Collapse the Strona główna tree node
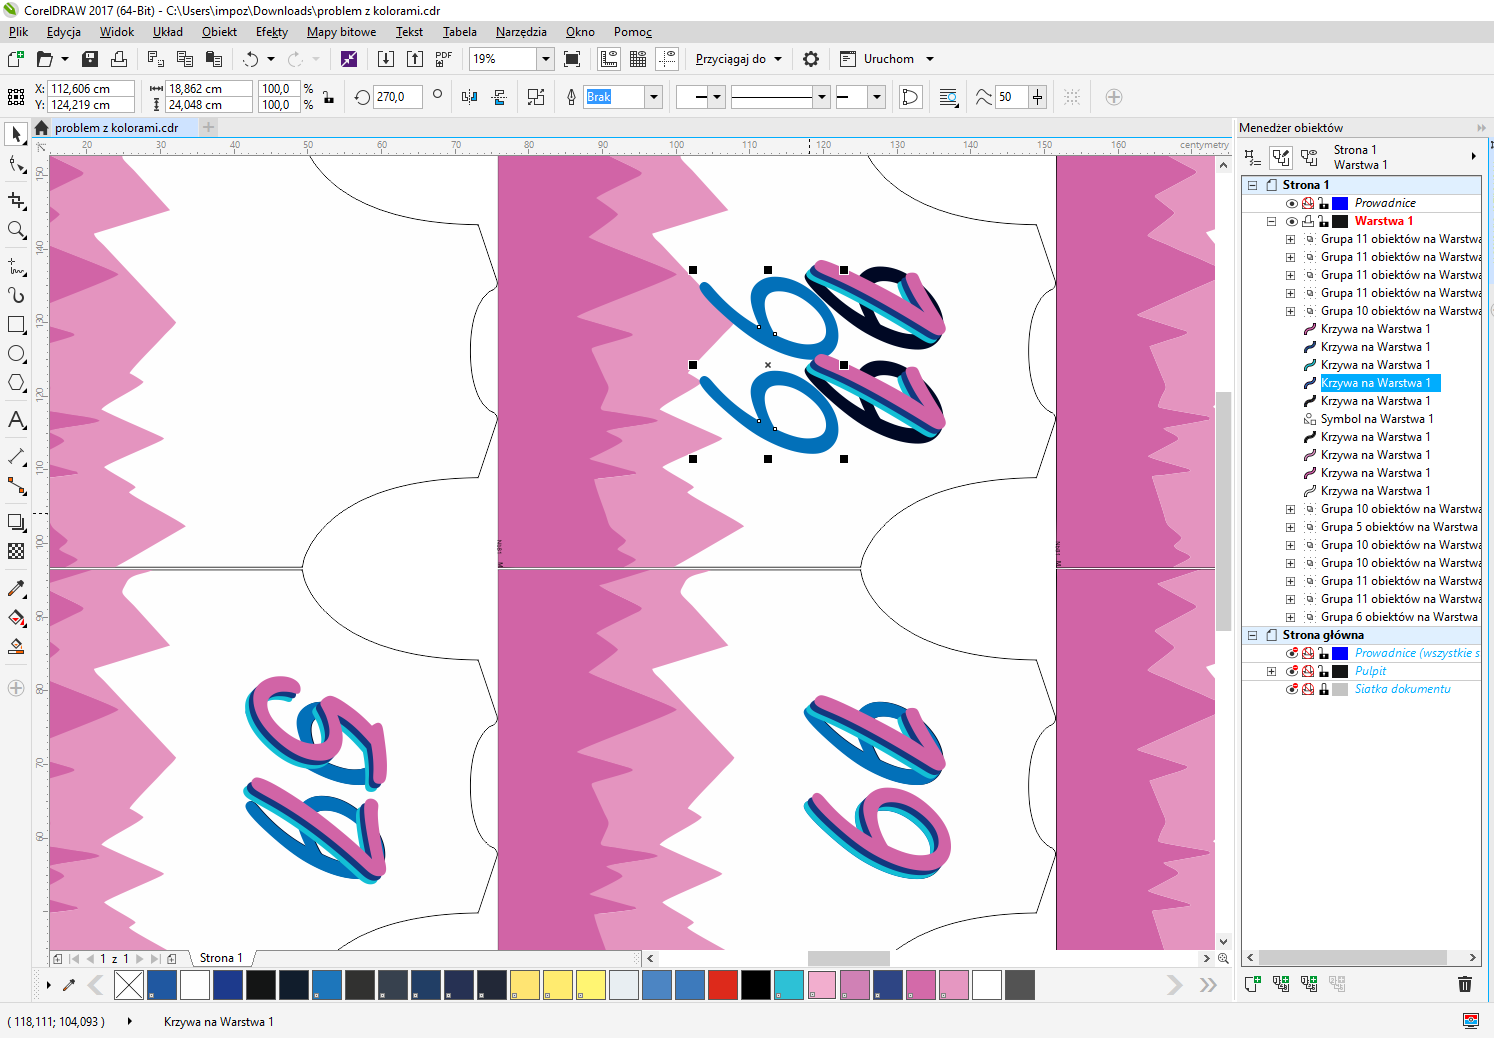 1252,635
